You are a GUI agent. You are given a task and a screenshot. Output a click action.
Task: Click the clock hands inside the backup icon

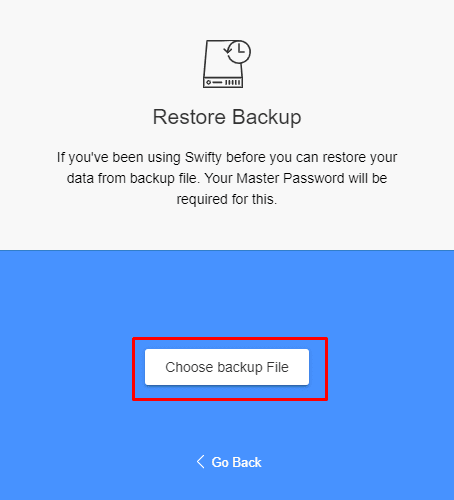[241, 50]
